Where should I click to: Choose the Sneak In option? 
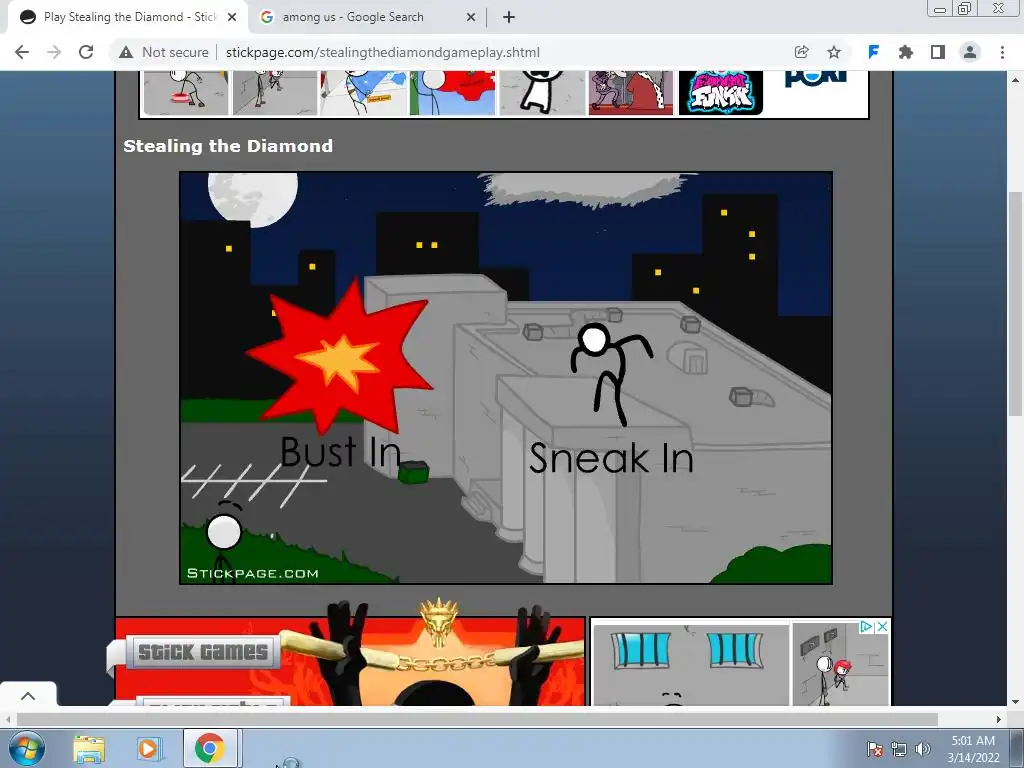point(611,458)
